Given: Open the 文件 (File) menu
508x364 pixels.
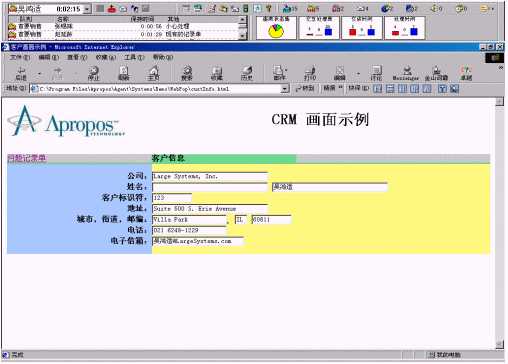Looking at the screenshot, I should (x=20, y=57).
